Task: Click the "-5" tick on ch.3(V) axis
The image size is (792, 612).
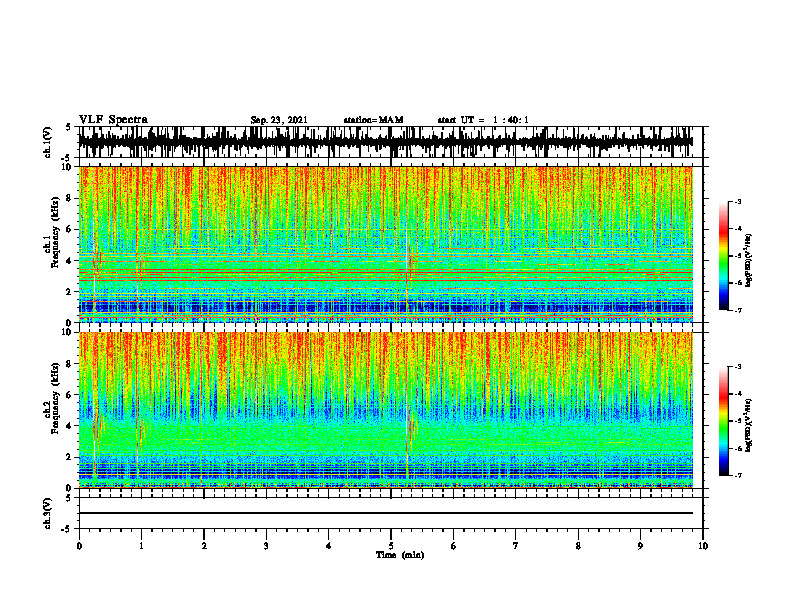Action: click(68, 529)
